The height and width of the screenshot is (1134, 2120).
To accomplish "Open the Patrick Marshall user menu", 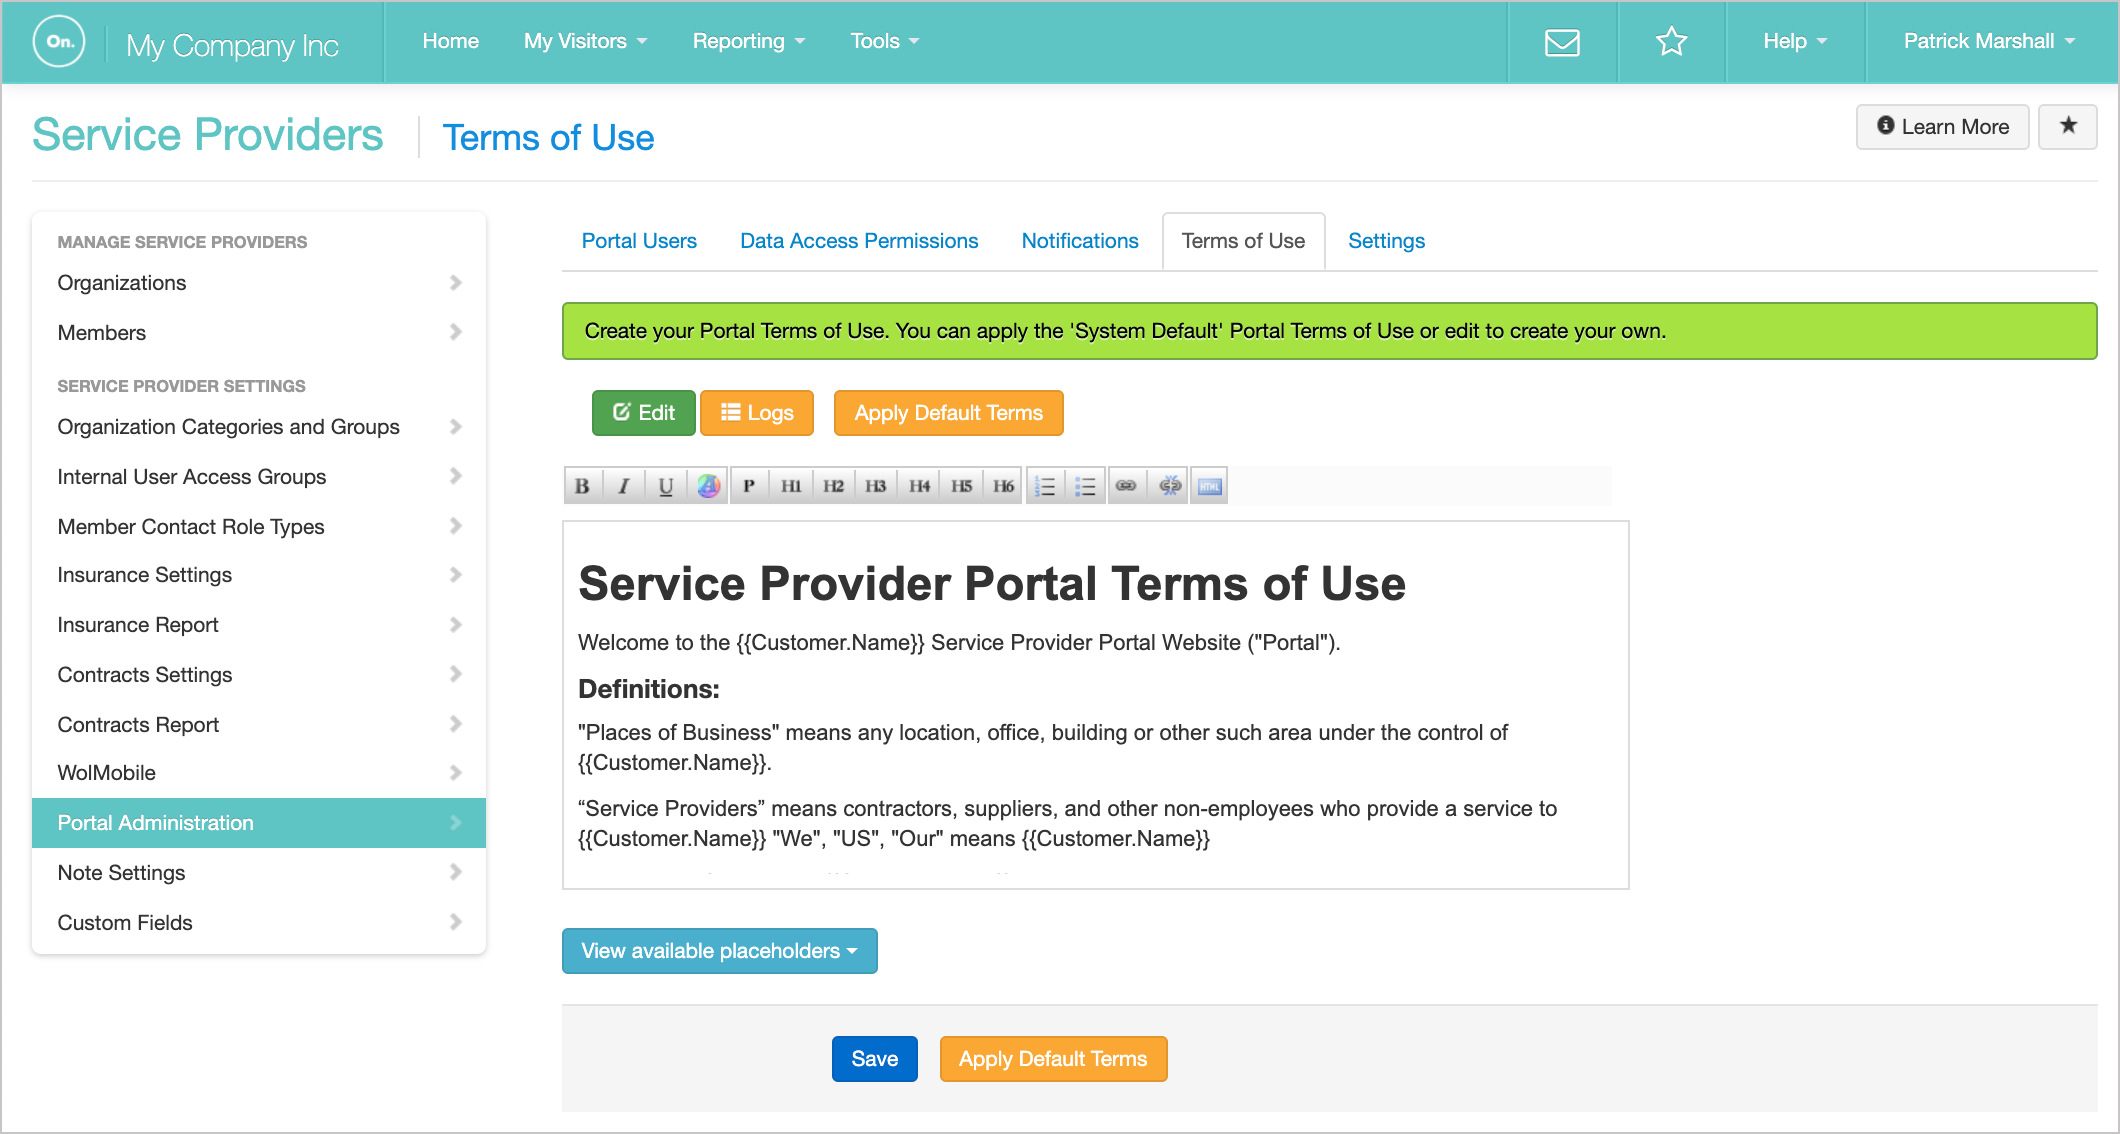I will [1988, 41].
